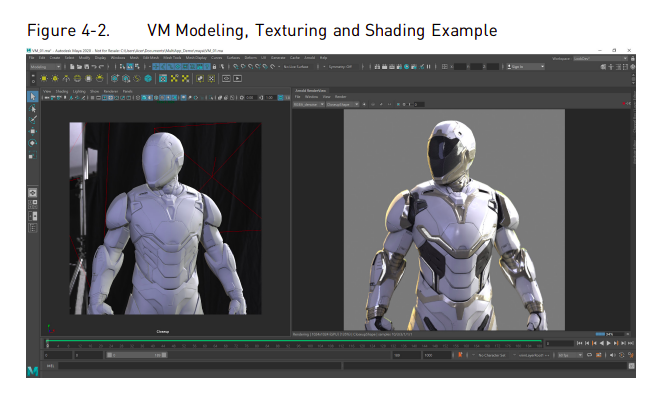
Task: Open the Create menu
Action: pos(55,58)
